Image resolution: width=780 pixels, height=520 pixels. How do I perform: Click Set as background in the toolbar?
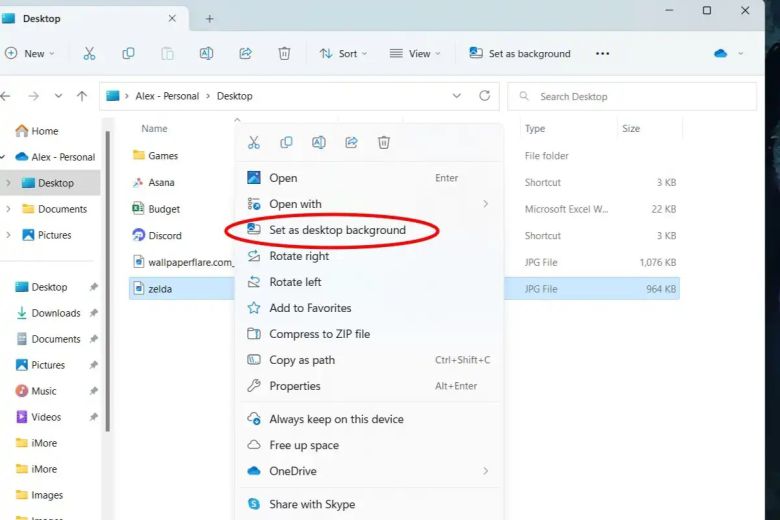click(x=520, y=54)
